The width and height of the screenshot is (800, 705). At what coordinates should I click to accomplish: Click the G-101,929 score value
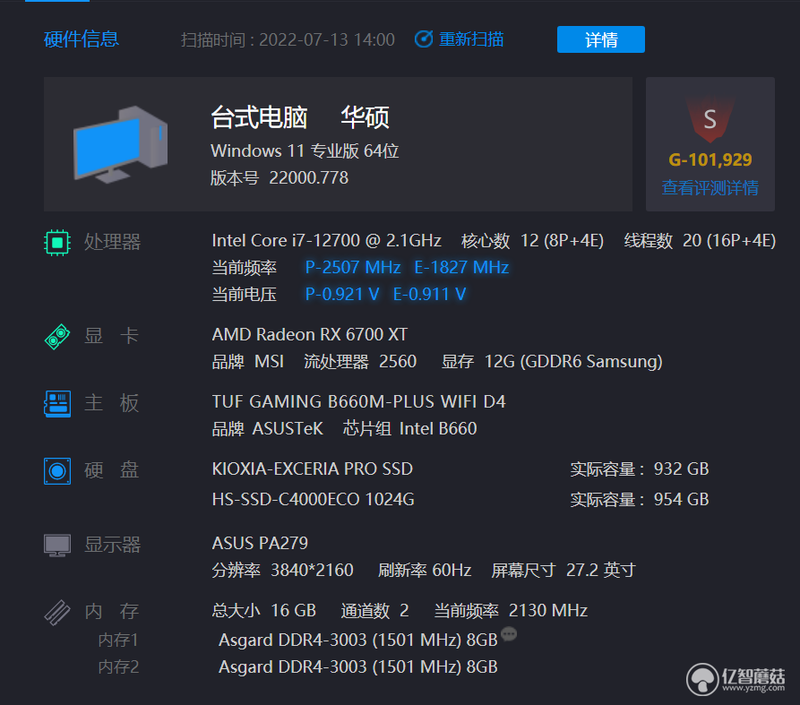[x=710, y=160]
